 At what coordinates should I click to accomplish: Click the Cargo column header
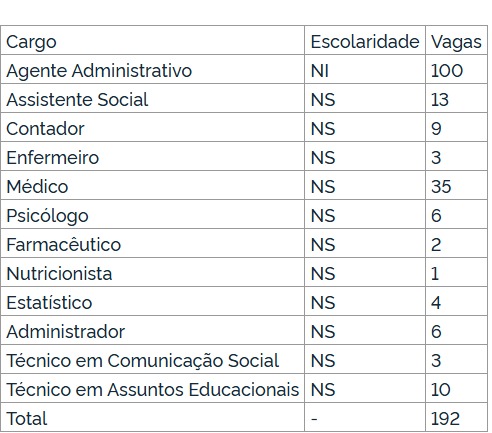pos(31,42)
